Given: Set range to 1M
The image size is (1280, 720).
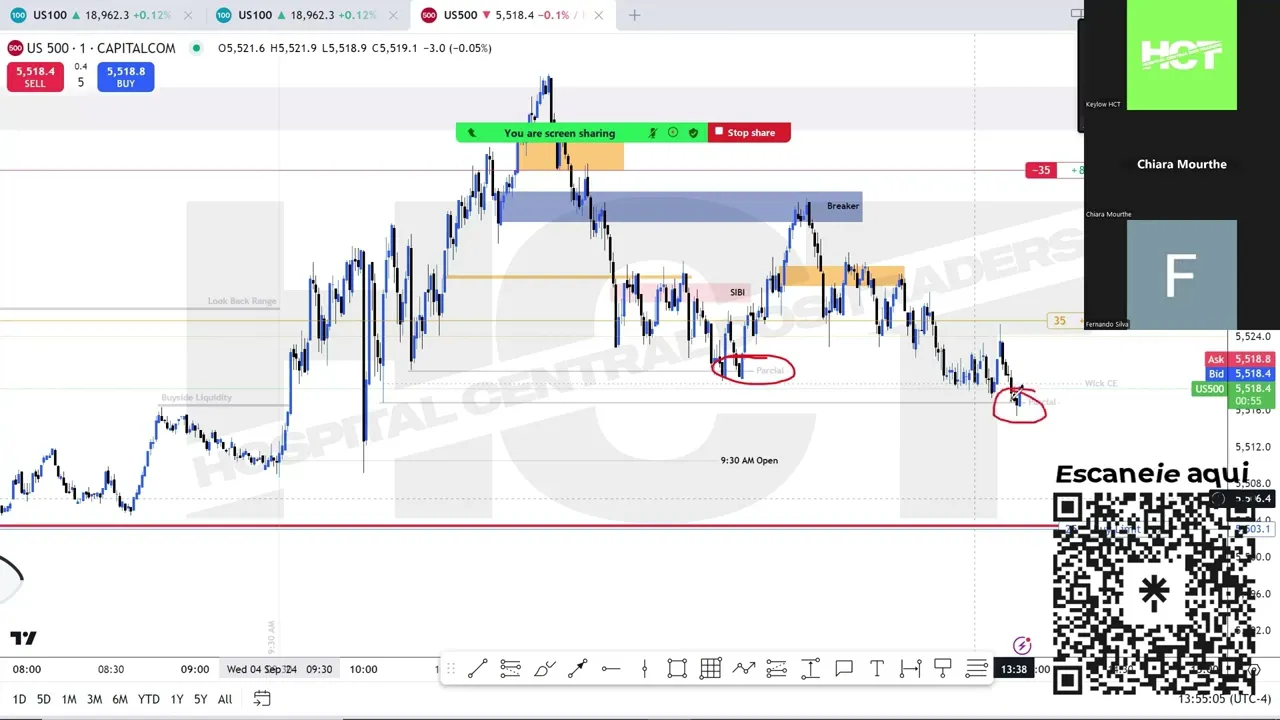Looking at the screenshot, I should pyautogui.click(x=69, y=699).
